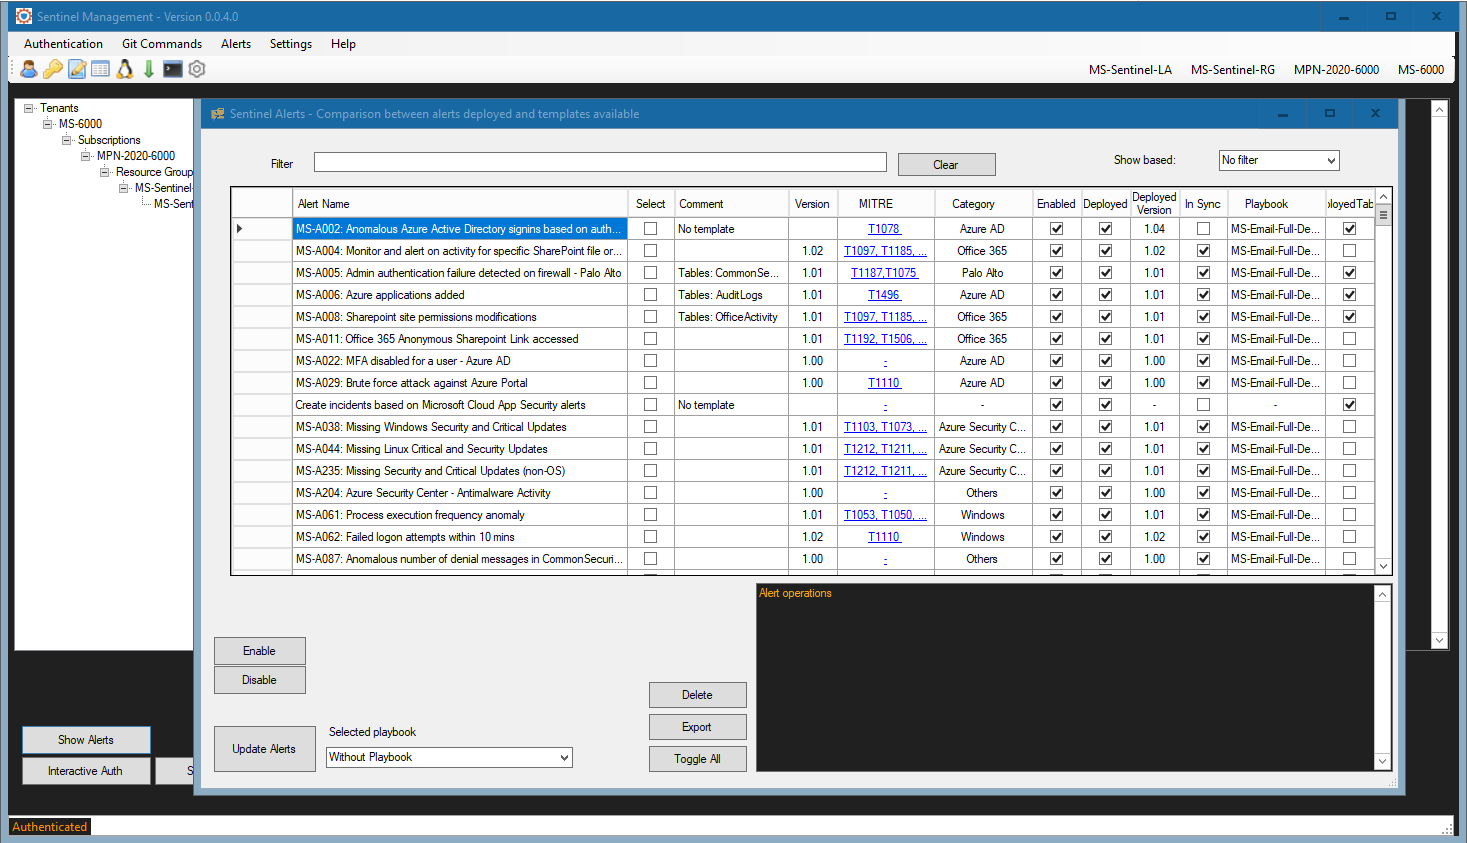Viewport: 1467px width, 843px height.
Task: Toggle last column checkbox for MS-A005 row
Action: click(x=1350, y=273)
